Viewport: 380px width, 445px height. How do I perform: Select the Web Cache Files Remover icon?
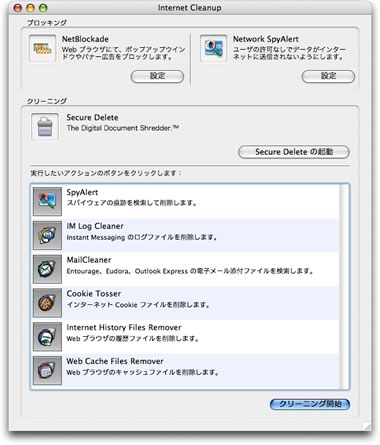point(47,370)
